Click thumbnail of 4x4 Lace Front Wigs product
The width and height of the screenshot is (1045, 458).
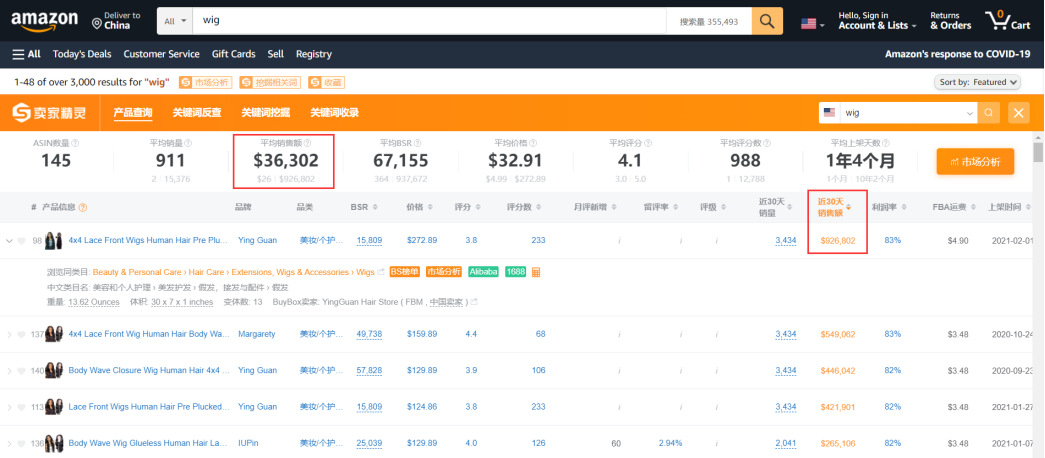pos(53,241)
